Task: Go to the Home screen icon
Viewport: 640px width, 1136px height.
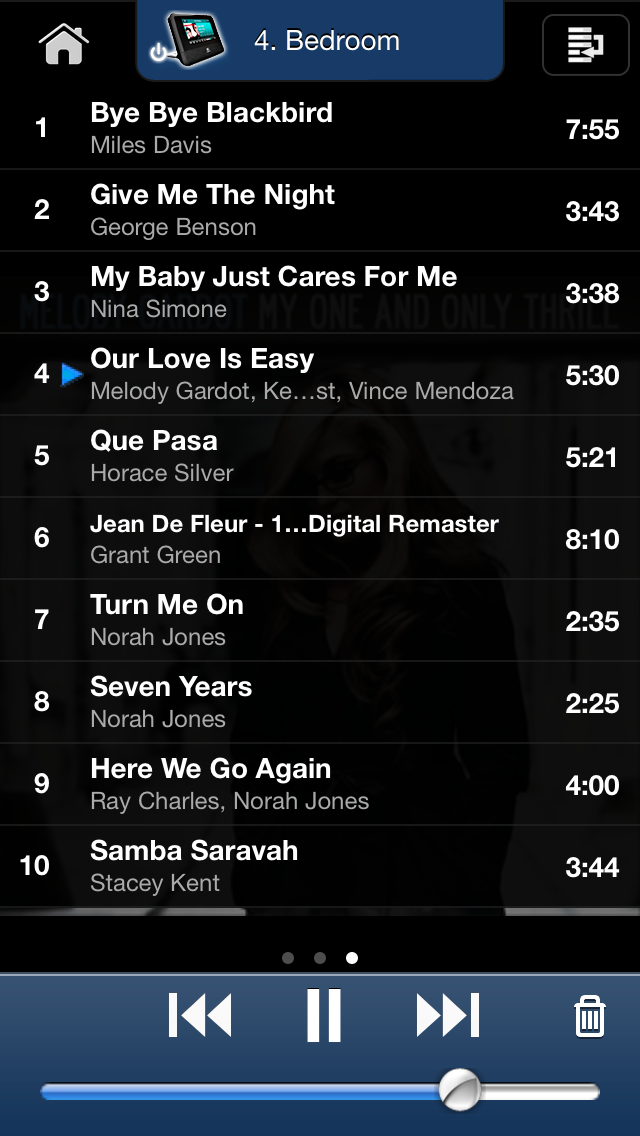Action: [64, 43]
